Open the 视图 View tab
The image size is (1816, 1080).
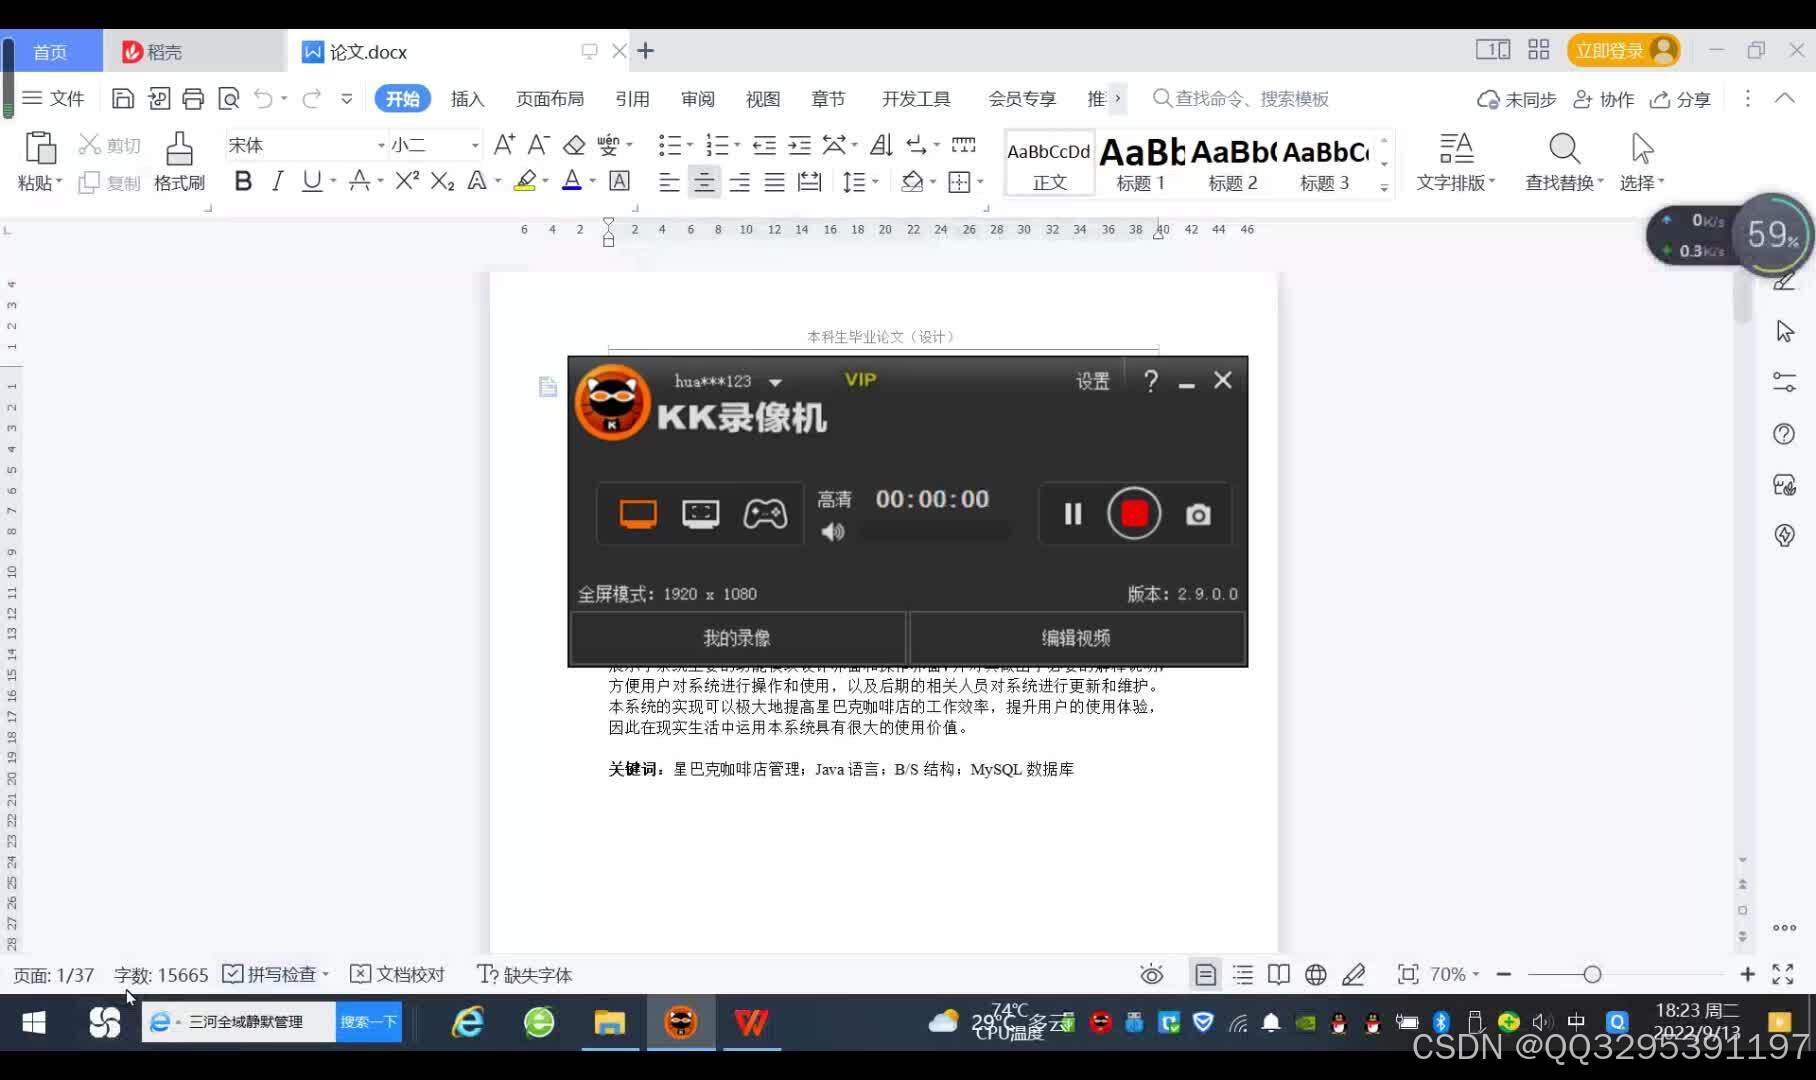point(763,99)
